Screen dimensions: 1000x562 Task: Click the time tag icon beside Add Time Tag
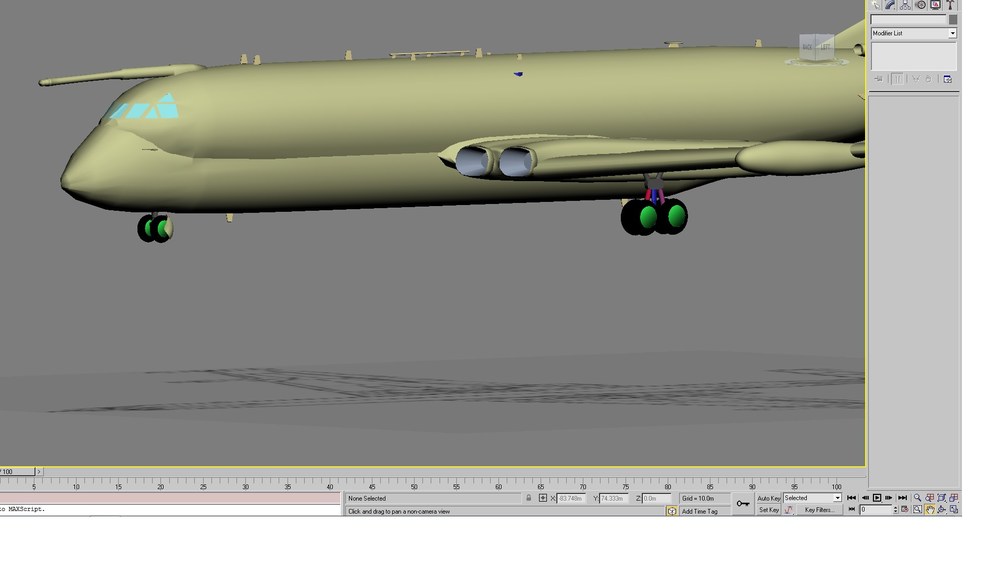tap(672, 511)
